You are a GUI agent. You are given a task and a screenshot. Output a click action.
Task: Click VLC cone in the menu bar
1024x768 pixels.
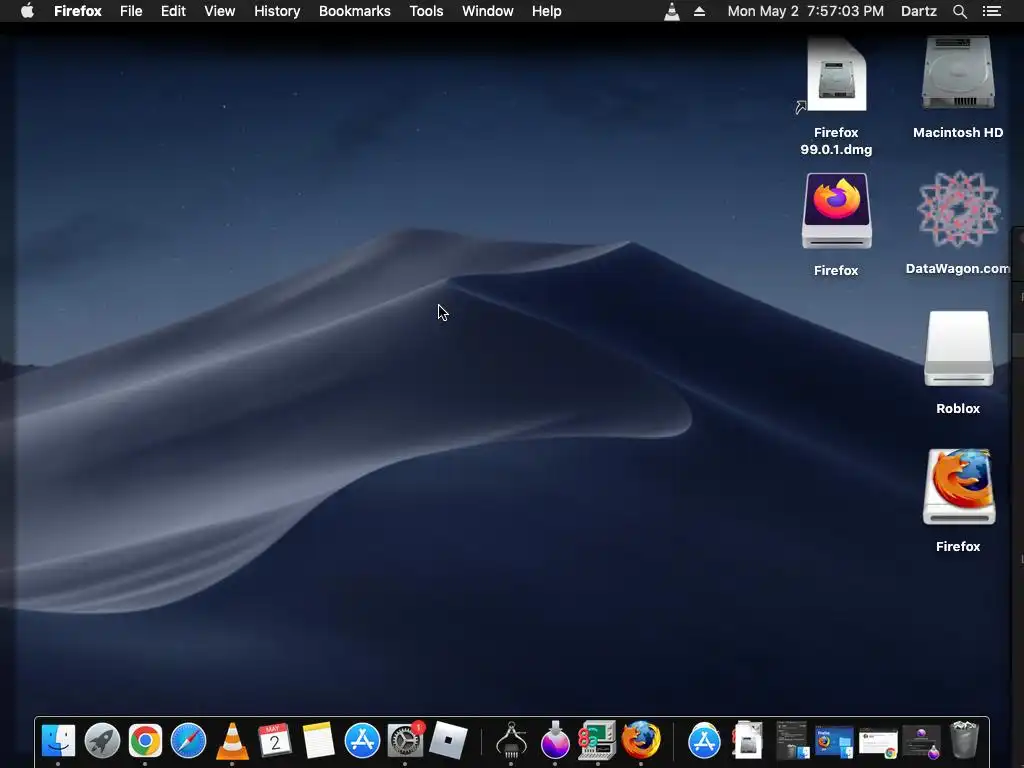[x=671, y=11]
